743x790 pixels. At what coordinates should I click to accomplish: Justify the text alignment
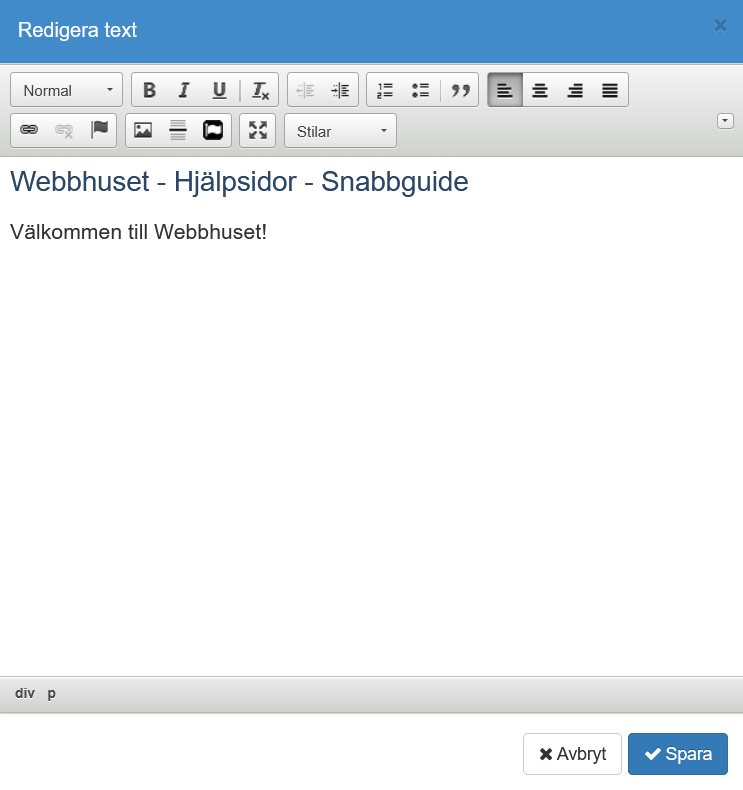(610, 90)
